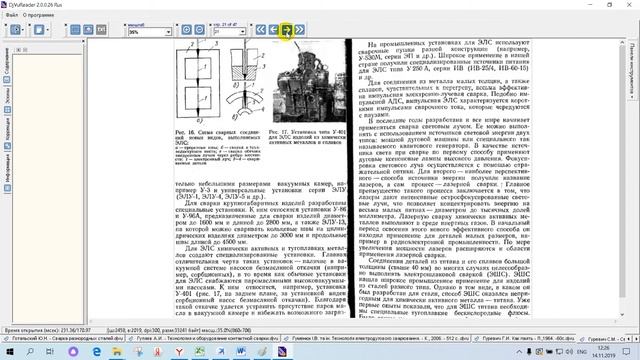Screen dimensions: 640x360
Task: Close the left side panel
Action: (83, 41)
